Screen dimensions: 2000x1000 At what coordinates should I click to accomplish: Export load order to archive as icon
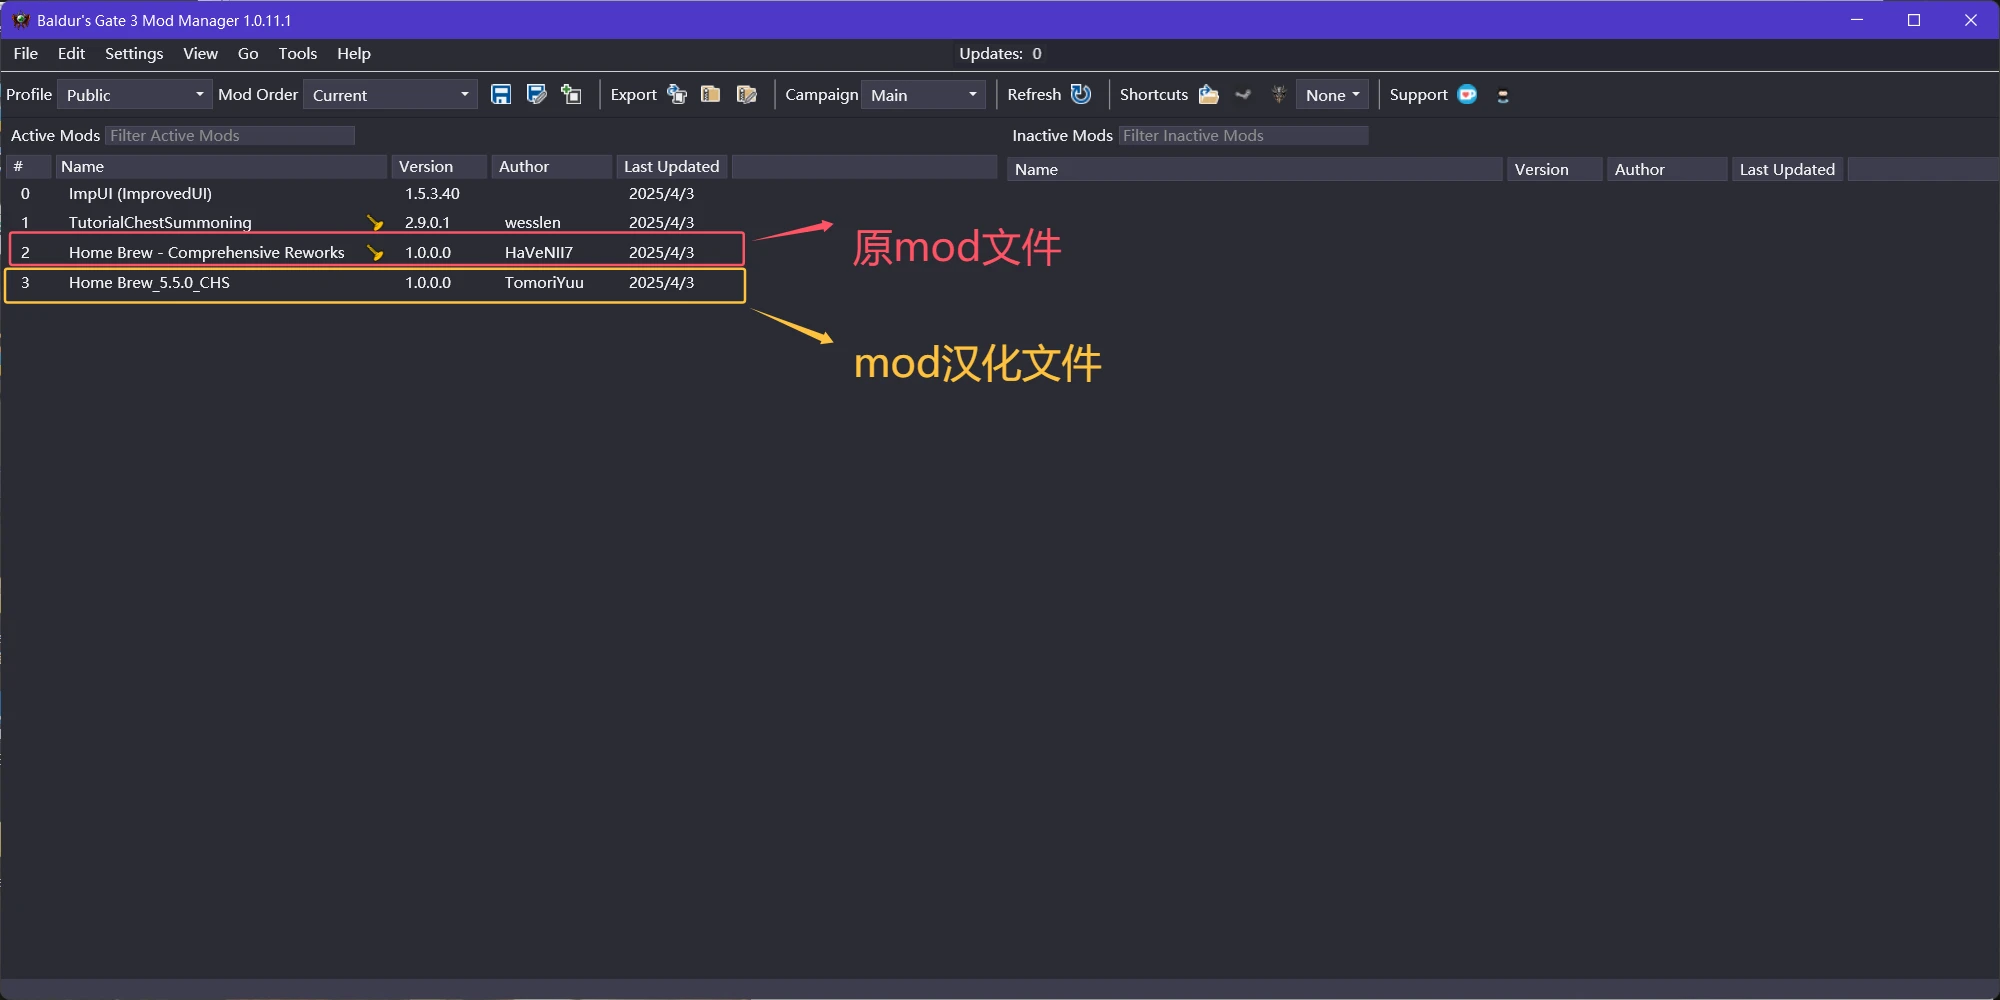tap(747, 95)
